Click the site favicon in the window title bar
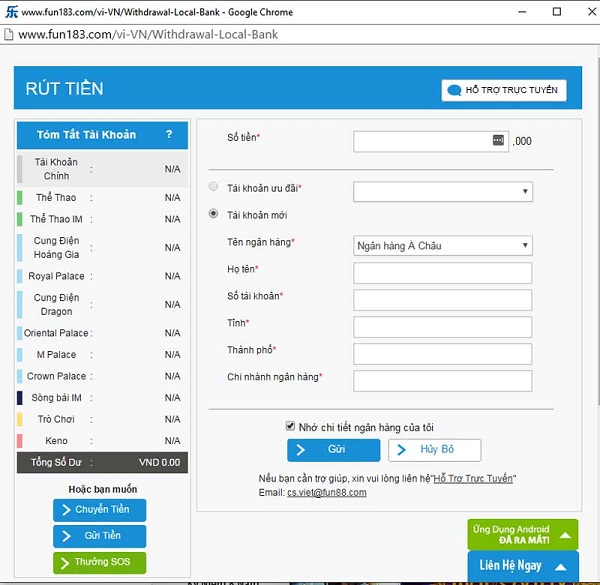The width and height of the screenshot is (600, 585). coord(9,12)
